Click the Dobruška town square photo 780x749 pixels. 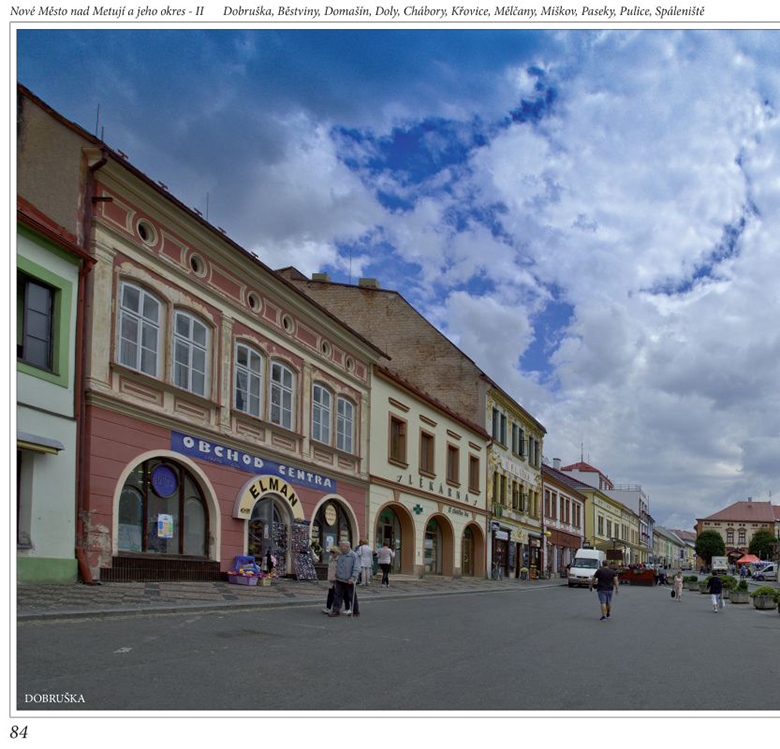point(398,370)
